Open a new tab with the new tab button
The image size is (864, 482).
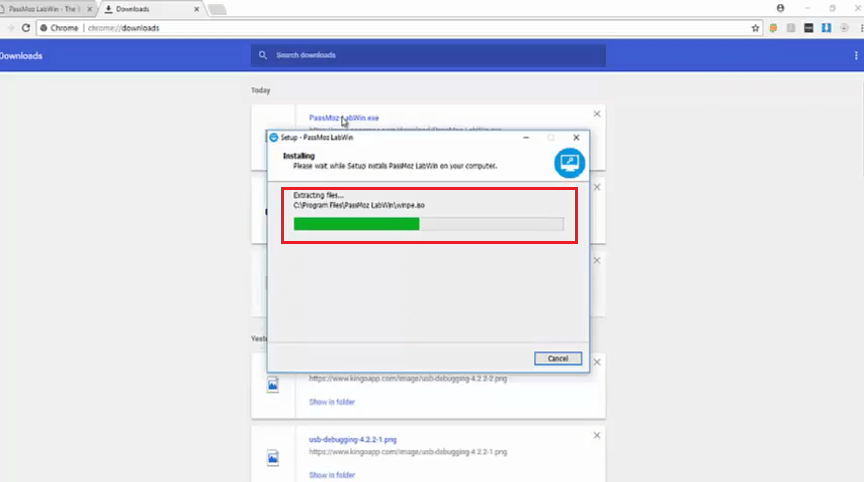pyautogui.click(x=217, y=9)
